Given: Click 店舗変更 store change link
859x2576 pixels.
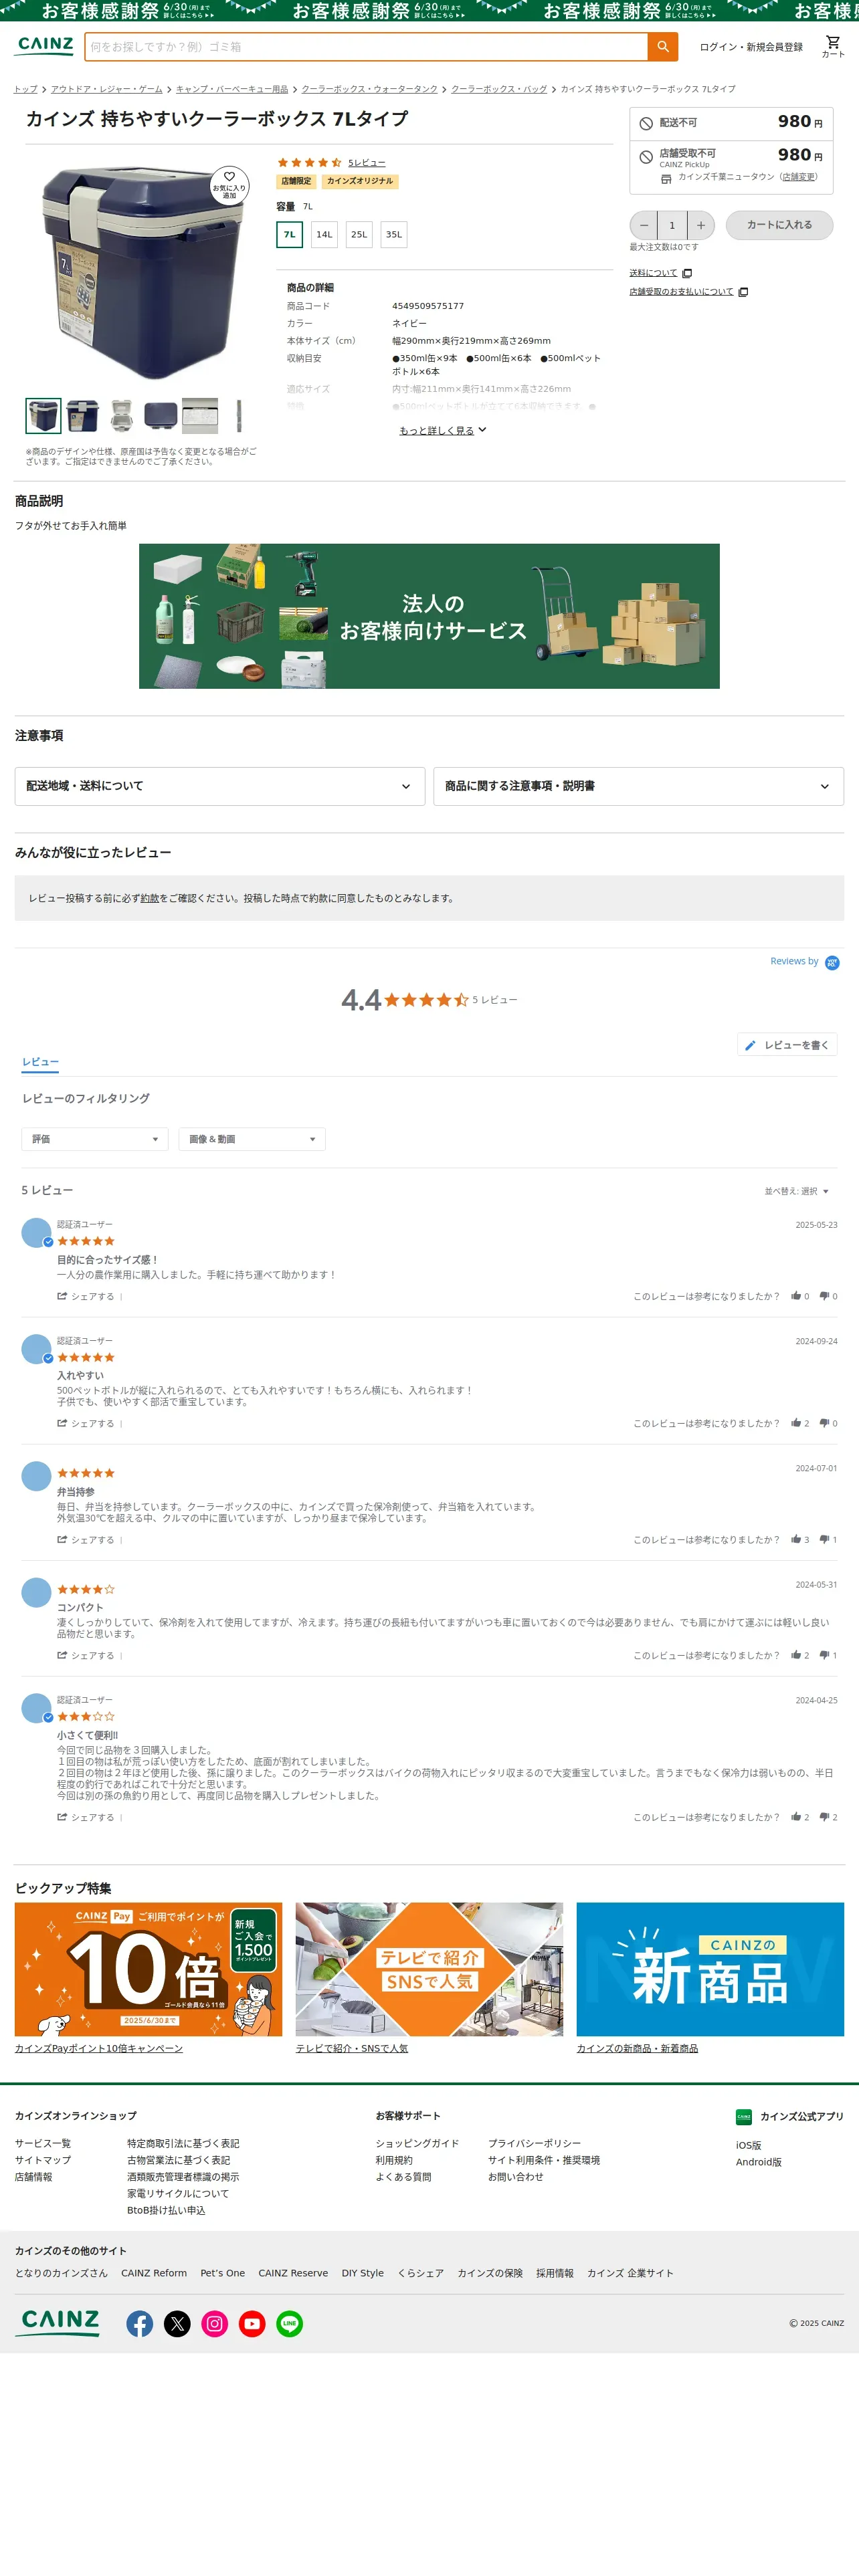Looking at the screenshot, I should [798, 177].
